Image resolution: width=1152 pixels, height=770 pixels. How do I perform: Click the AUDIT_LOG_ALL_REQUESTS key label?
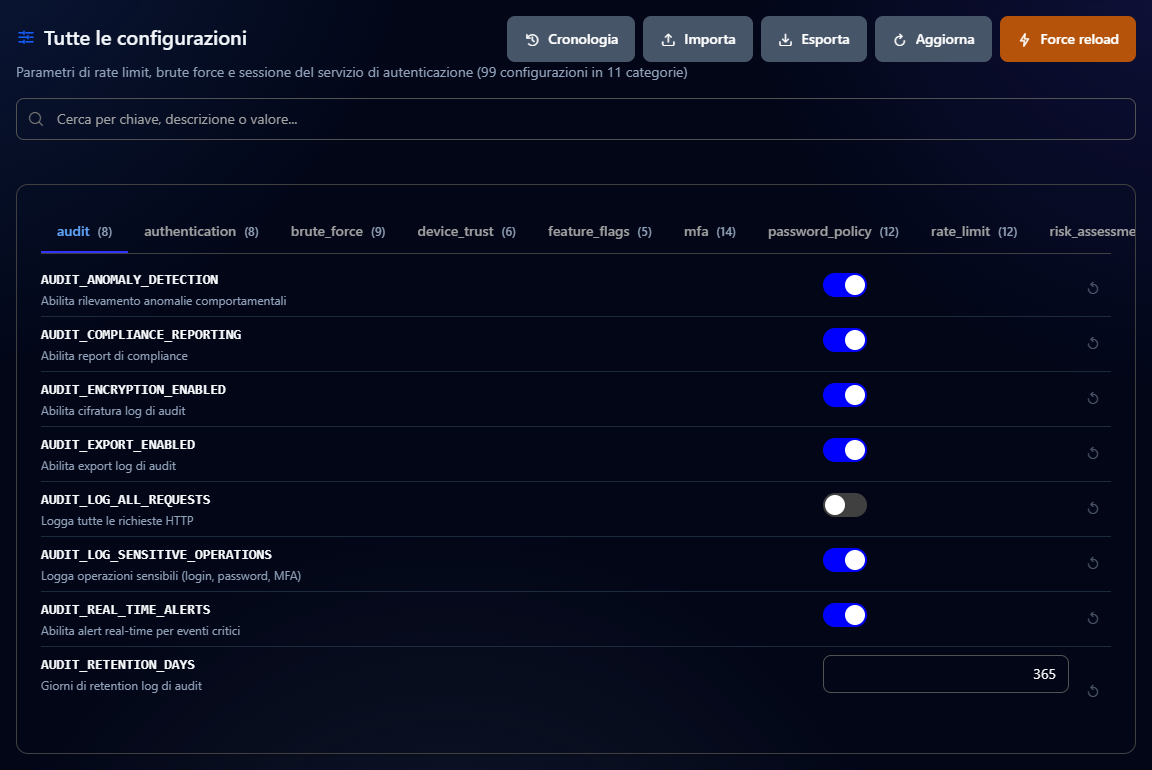pos(126,500)
